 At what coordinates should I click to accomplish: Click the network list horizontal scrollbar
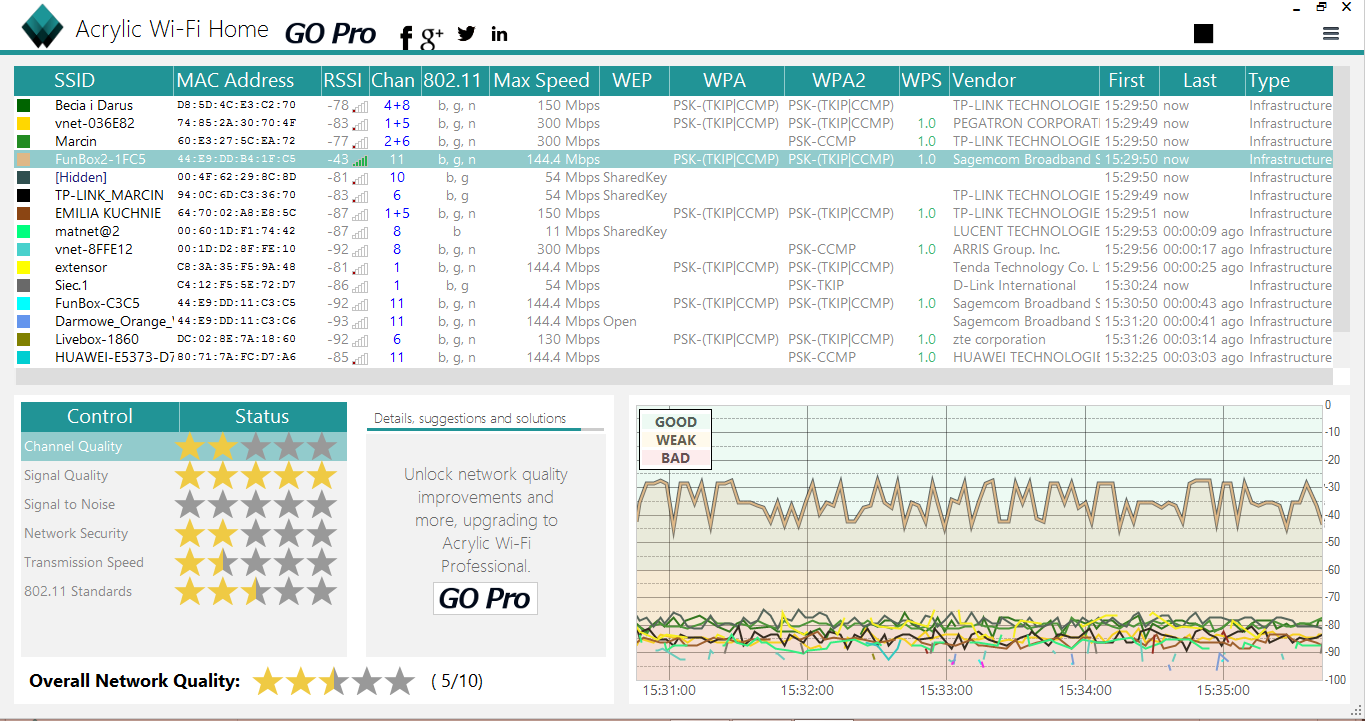pyautogui.click(x=674, y=376)
